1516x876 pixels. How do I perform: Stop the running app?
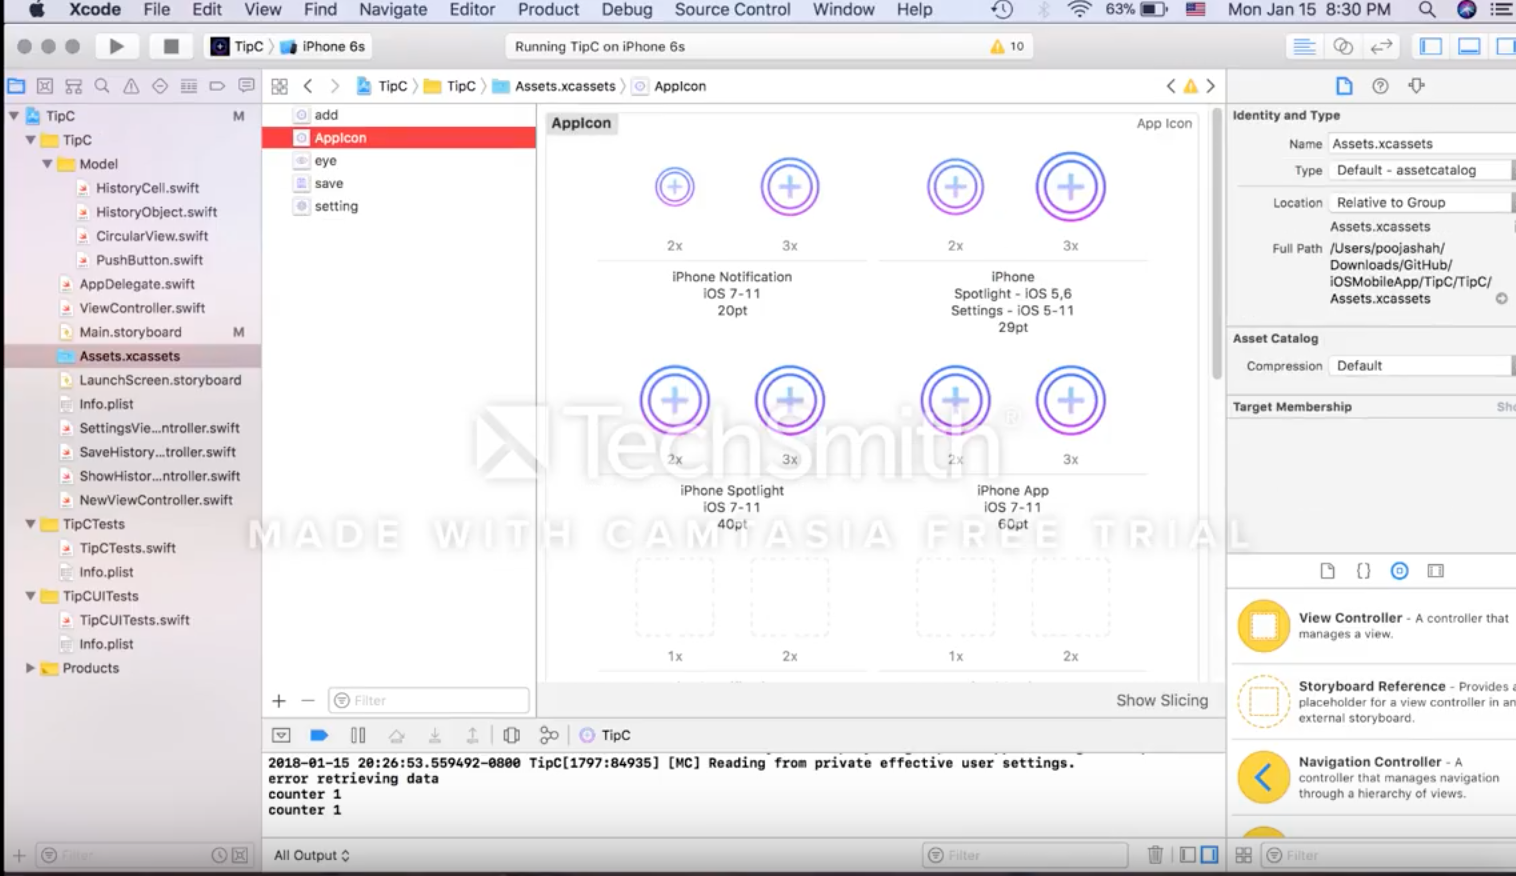point(171,46)
